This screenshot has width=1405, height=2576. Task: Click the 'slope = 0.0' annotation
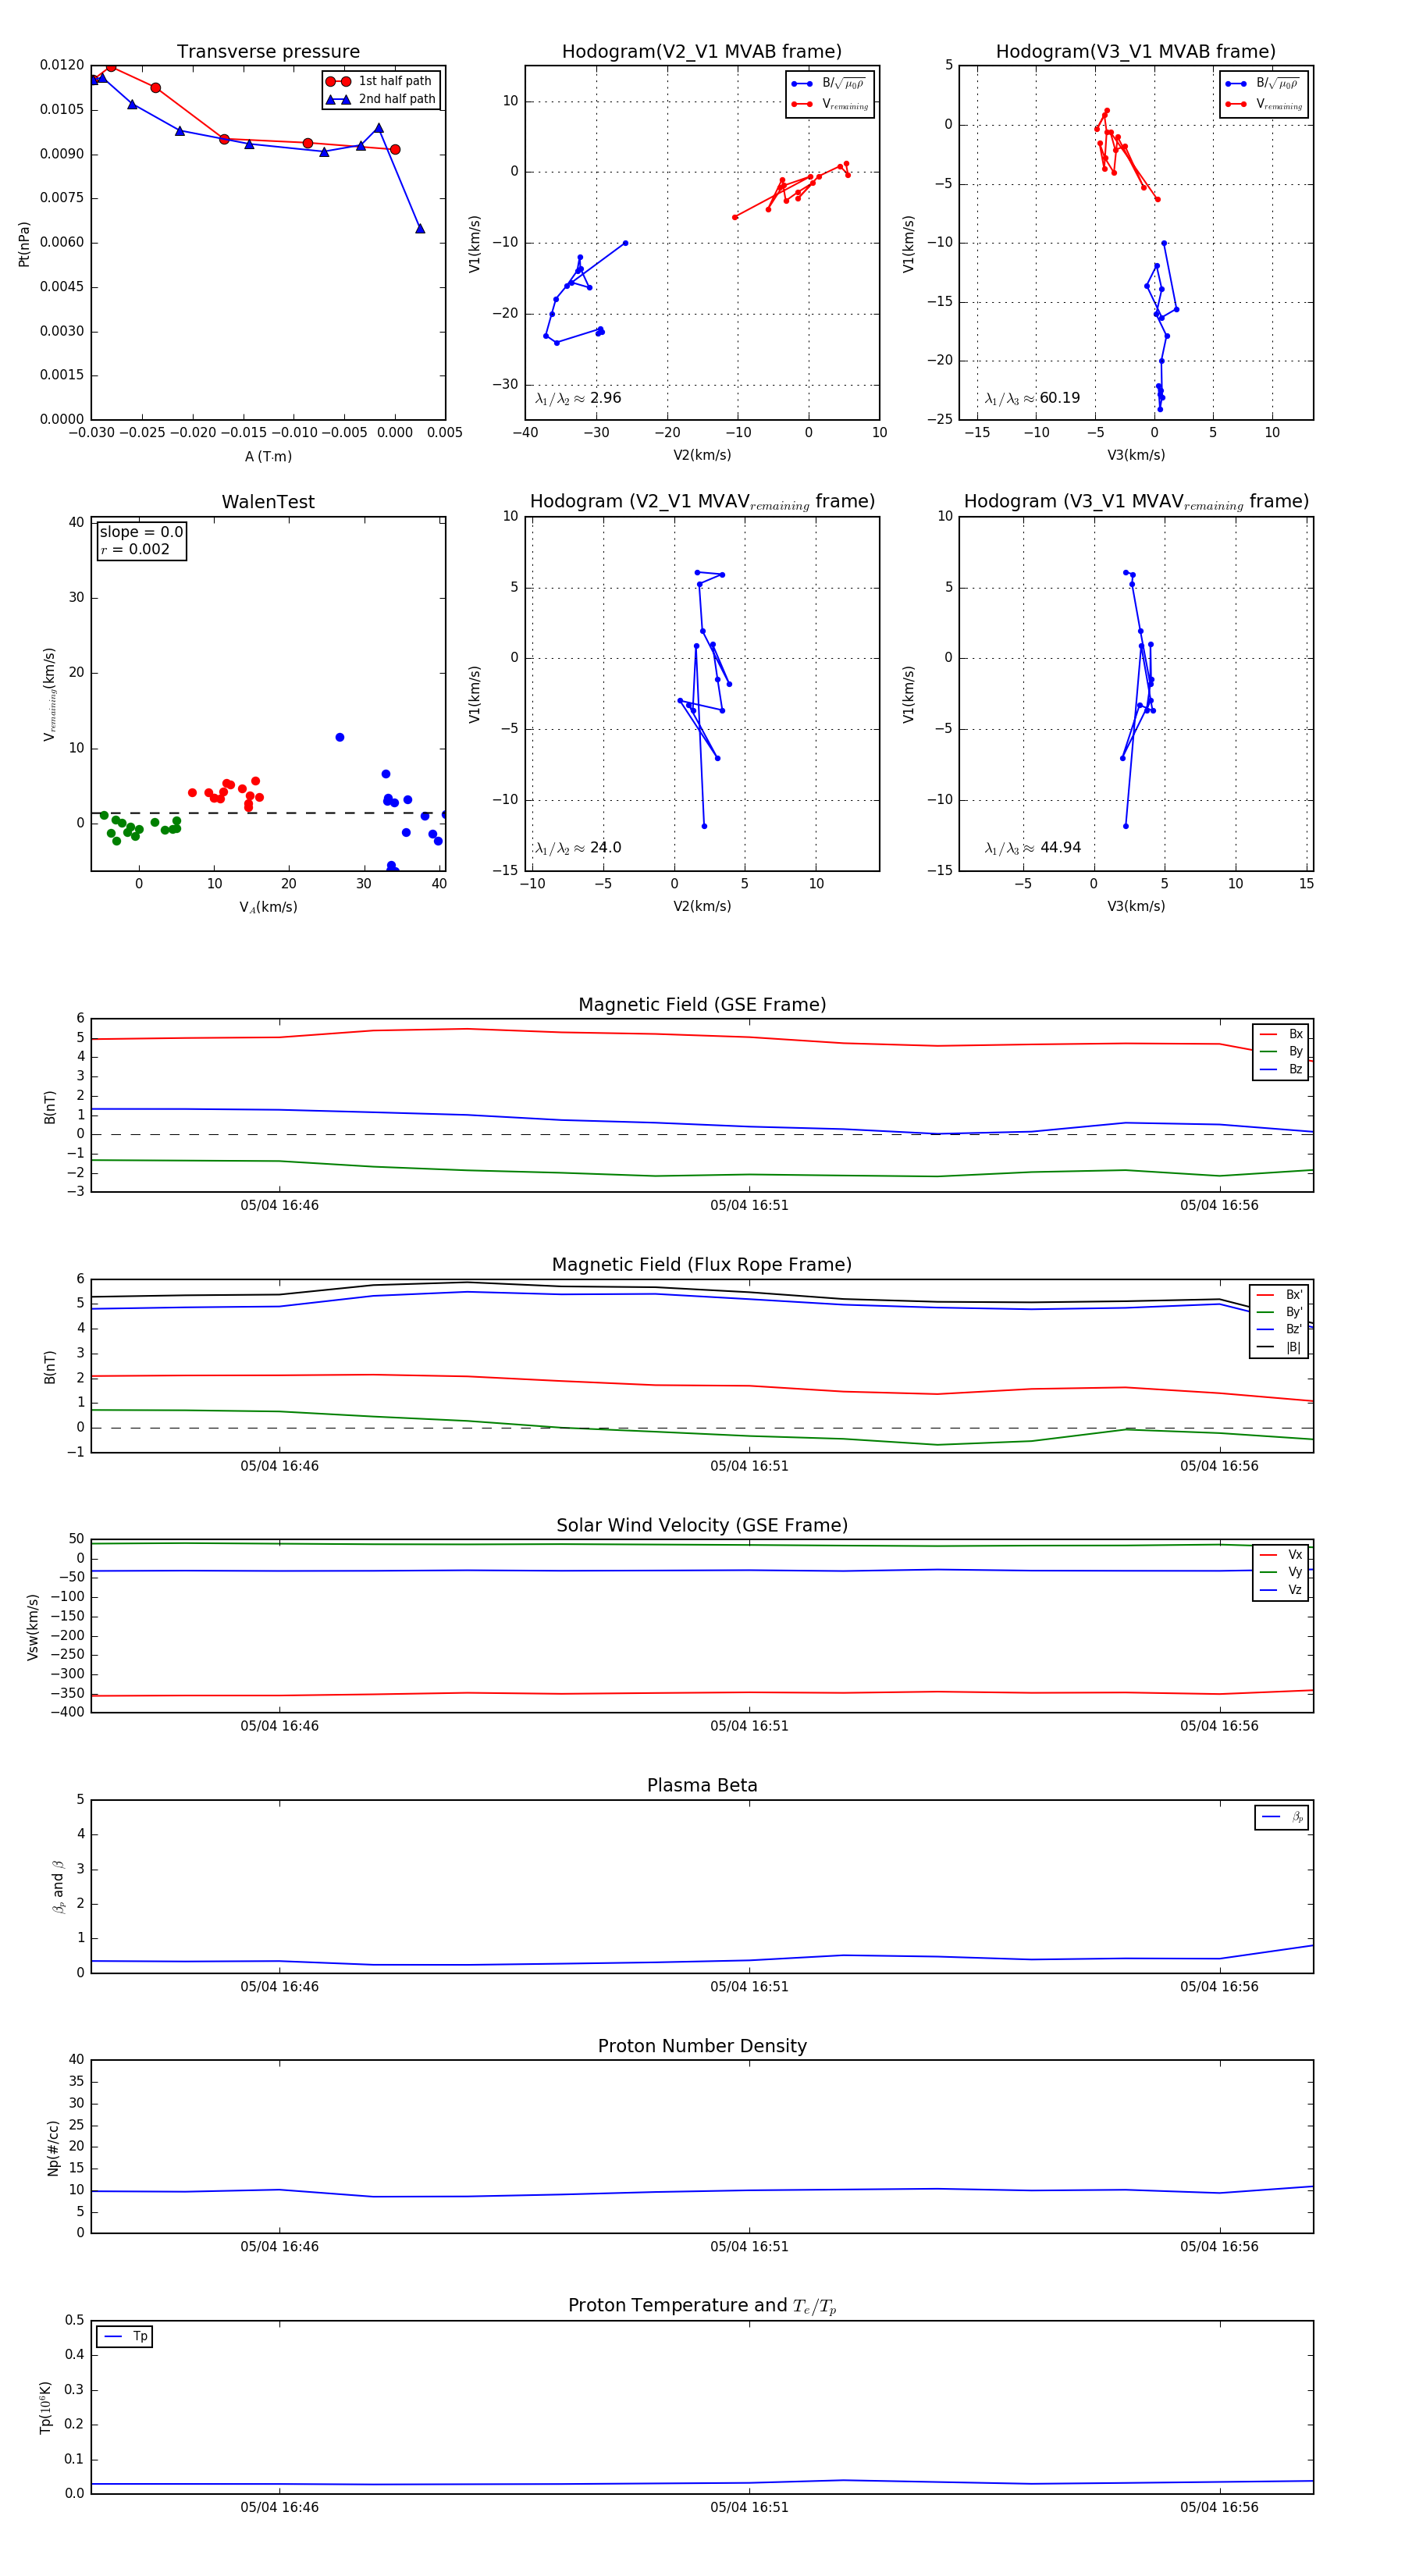click(141, 532)
